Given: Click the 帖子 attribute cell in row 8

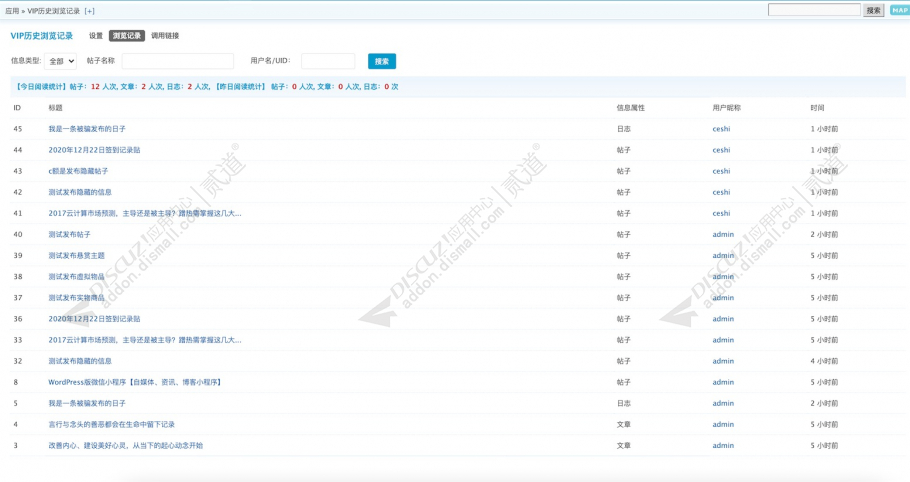Looking at the screenshot, I should 624,382.
